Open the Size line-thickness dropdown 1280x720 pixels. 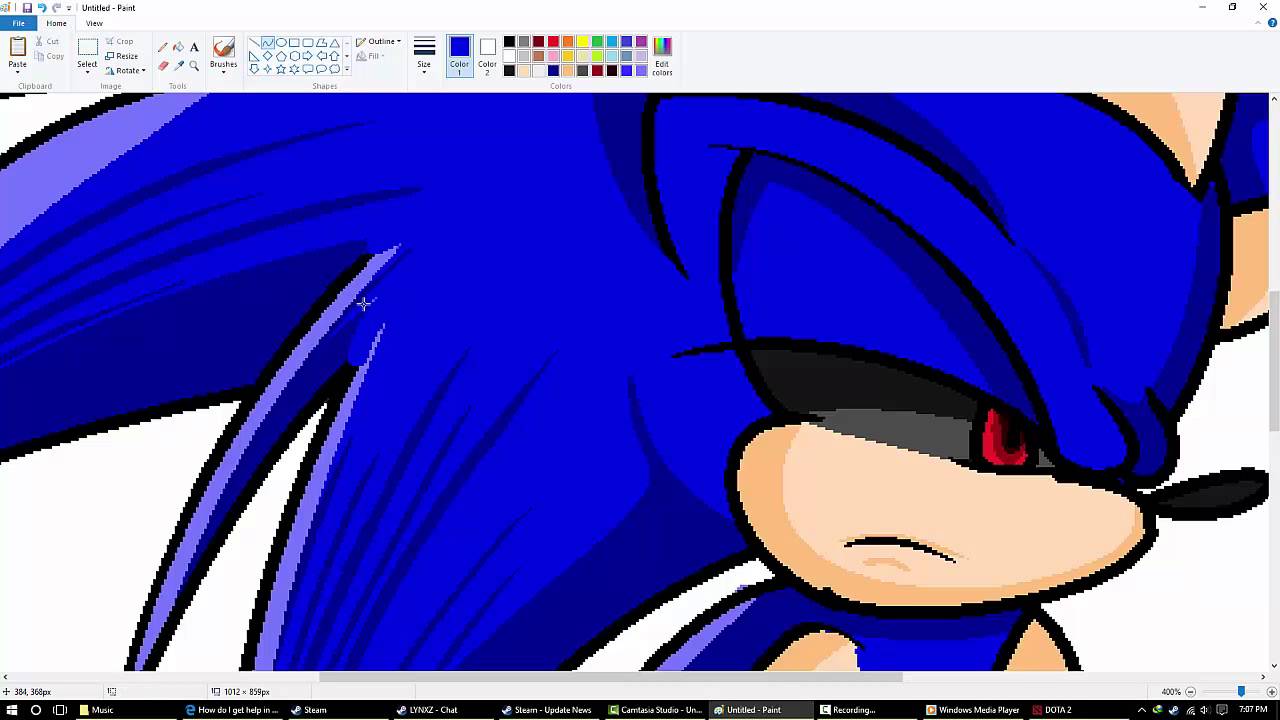pos(424,56)
